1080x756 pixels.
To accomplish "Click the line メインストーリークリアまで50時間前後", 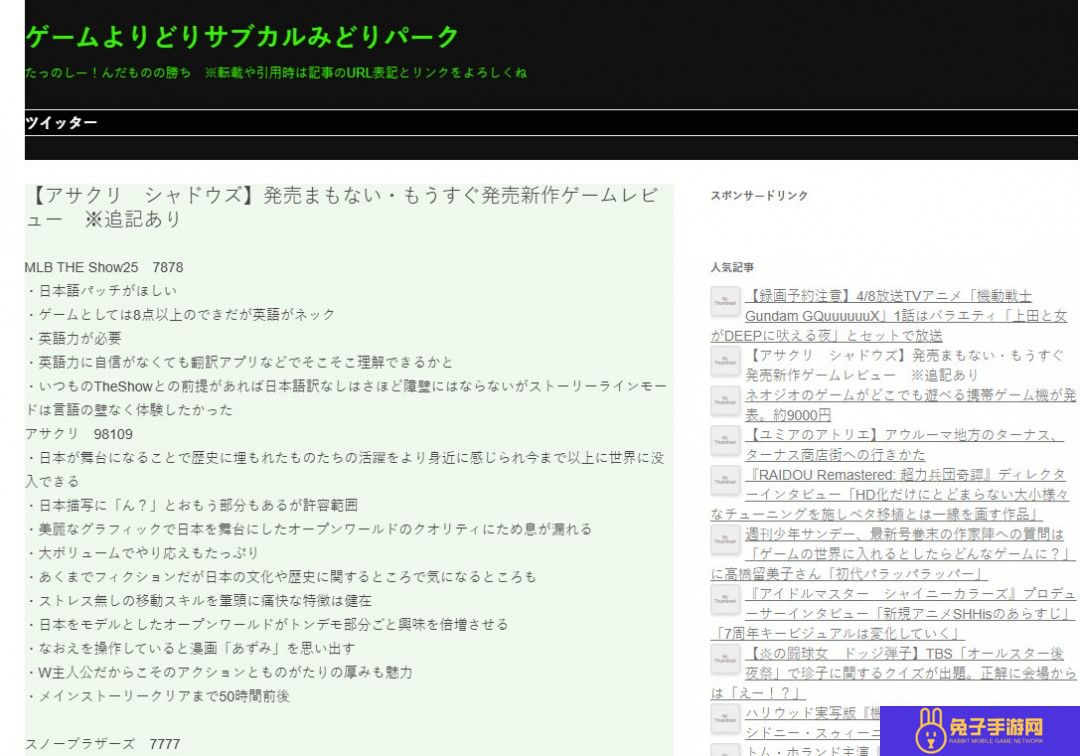I will pos(158,696).
